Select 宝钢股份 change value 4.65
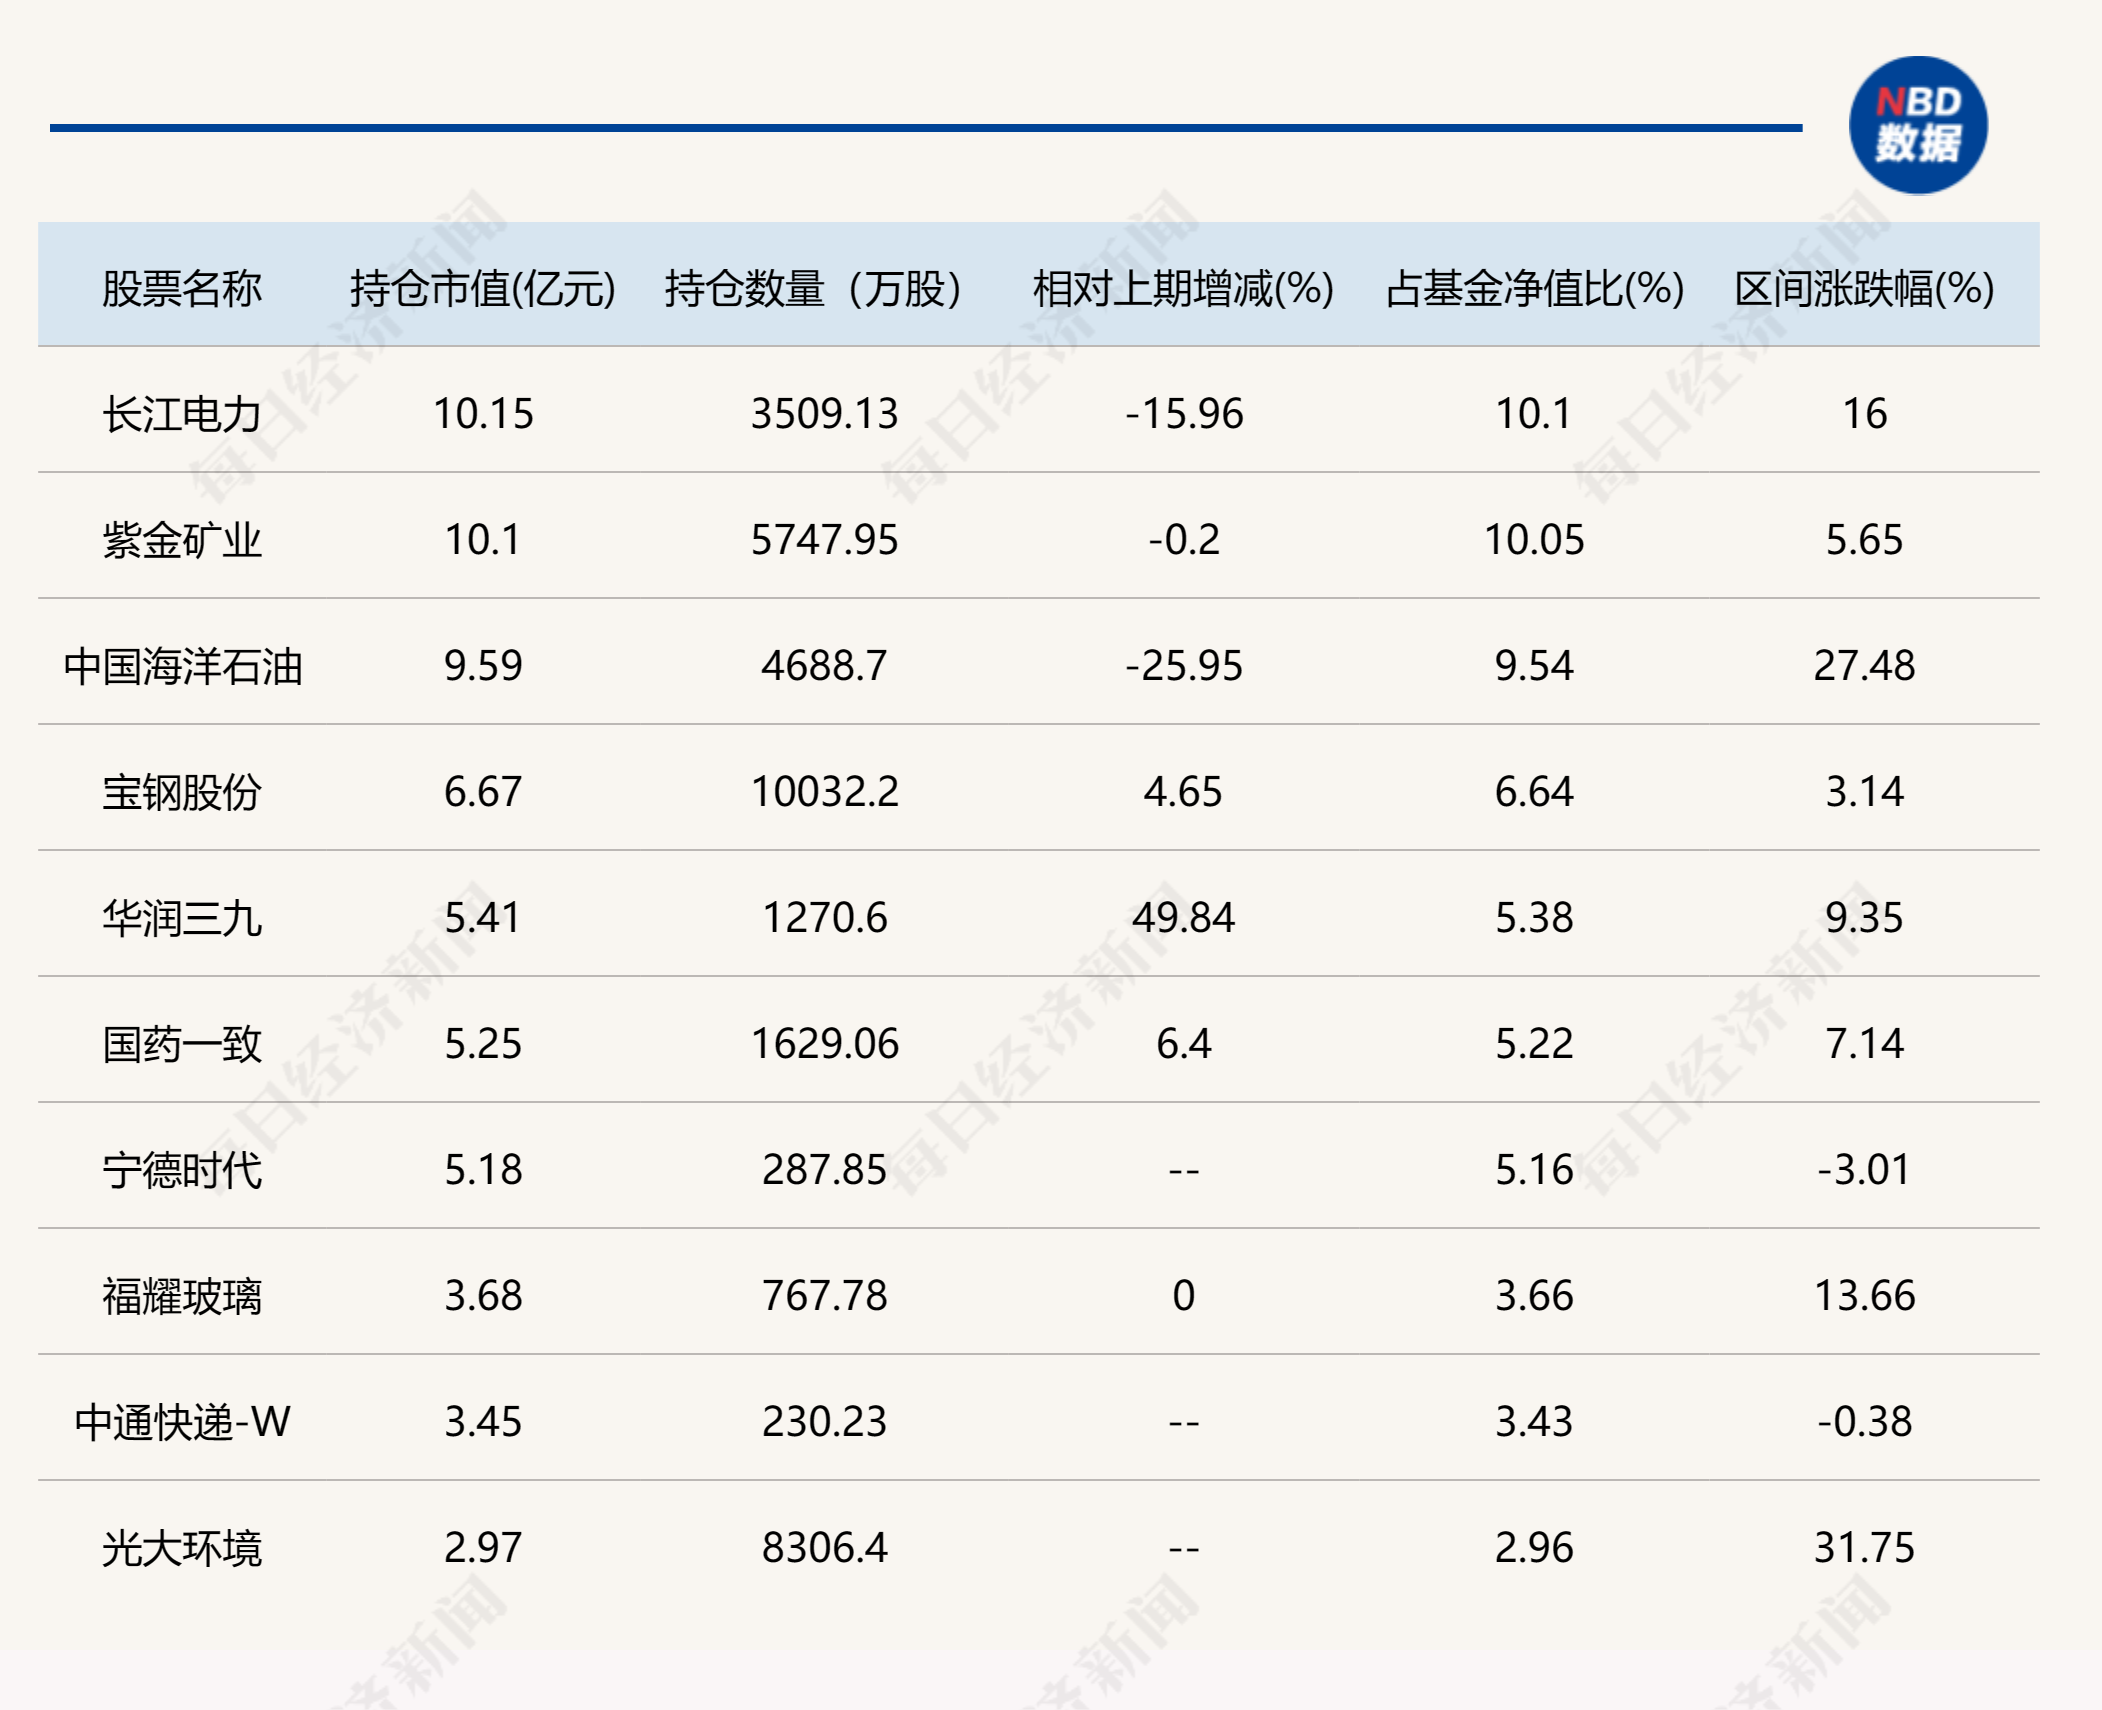2102x1710 pixels. [1183, 792]
